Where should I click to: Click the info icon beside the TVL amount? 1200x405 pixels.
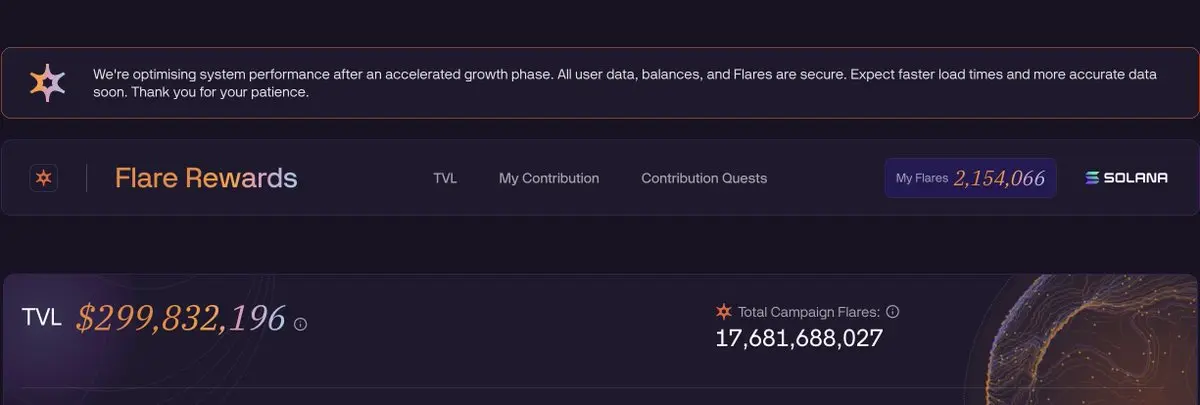[x=300, y=324]
